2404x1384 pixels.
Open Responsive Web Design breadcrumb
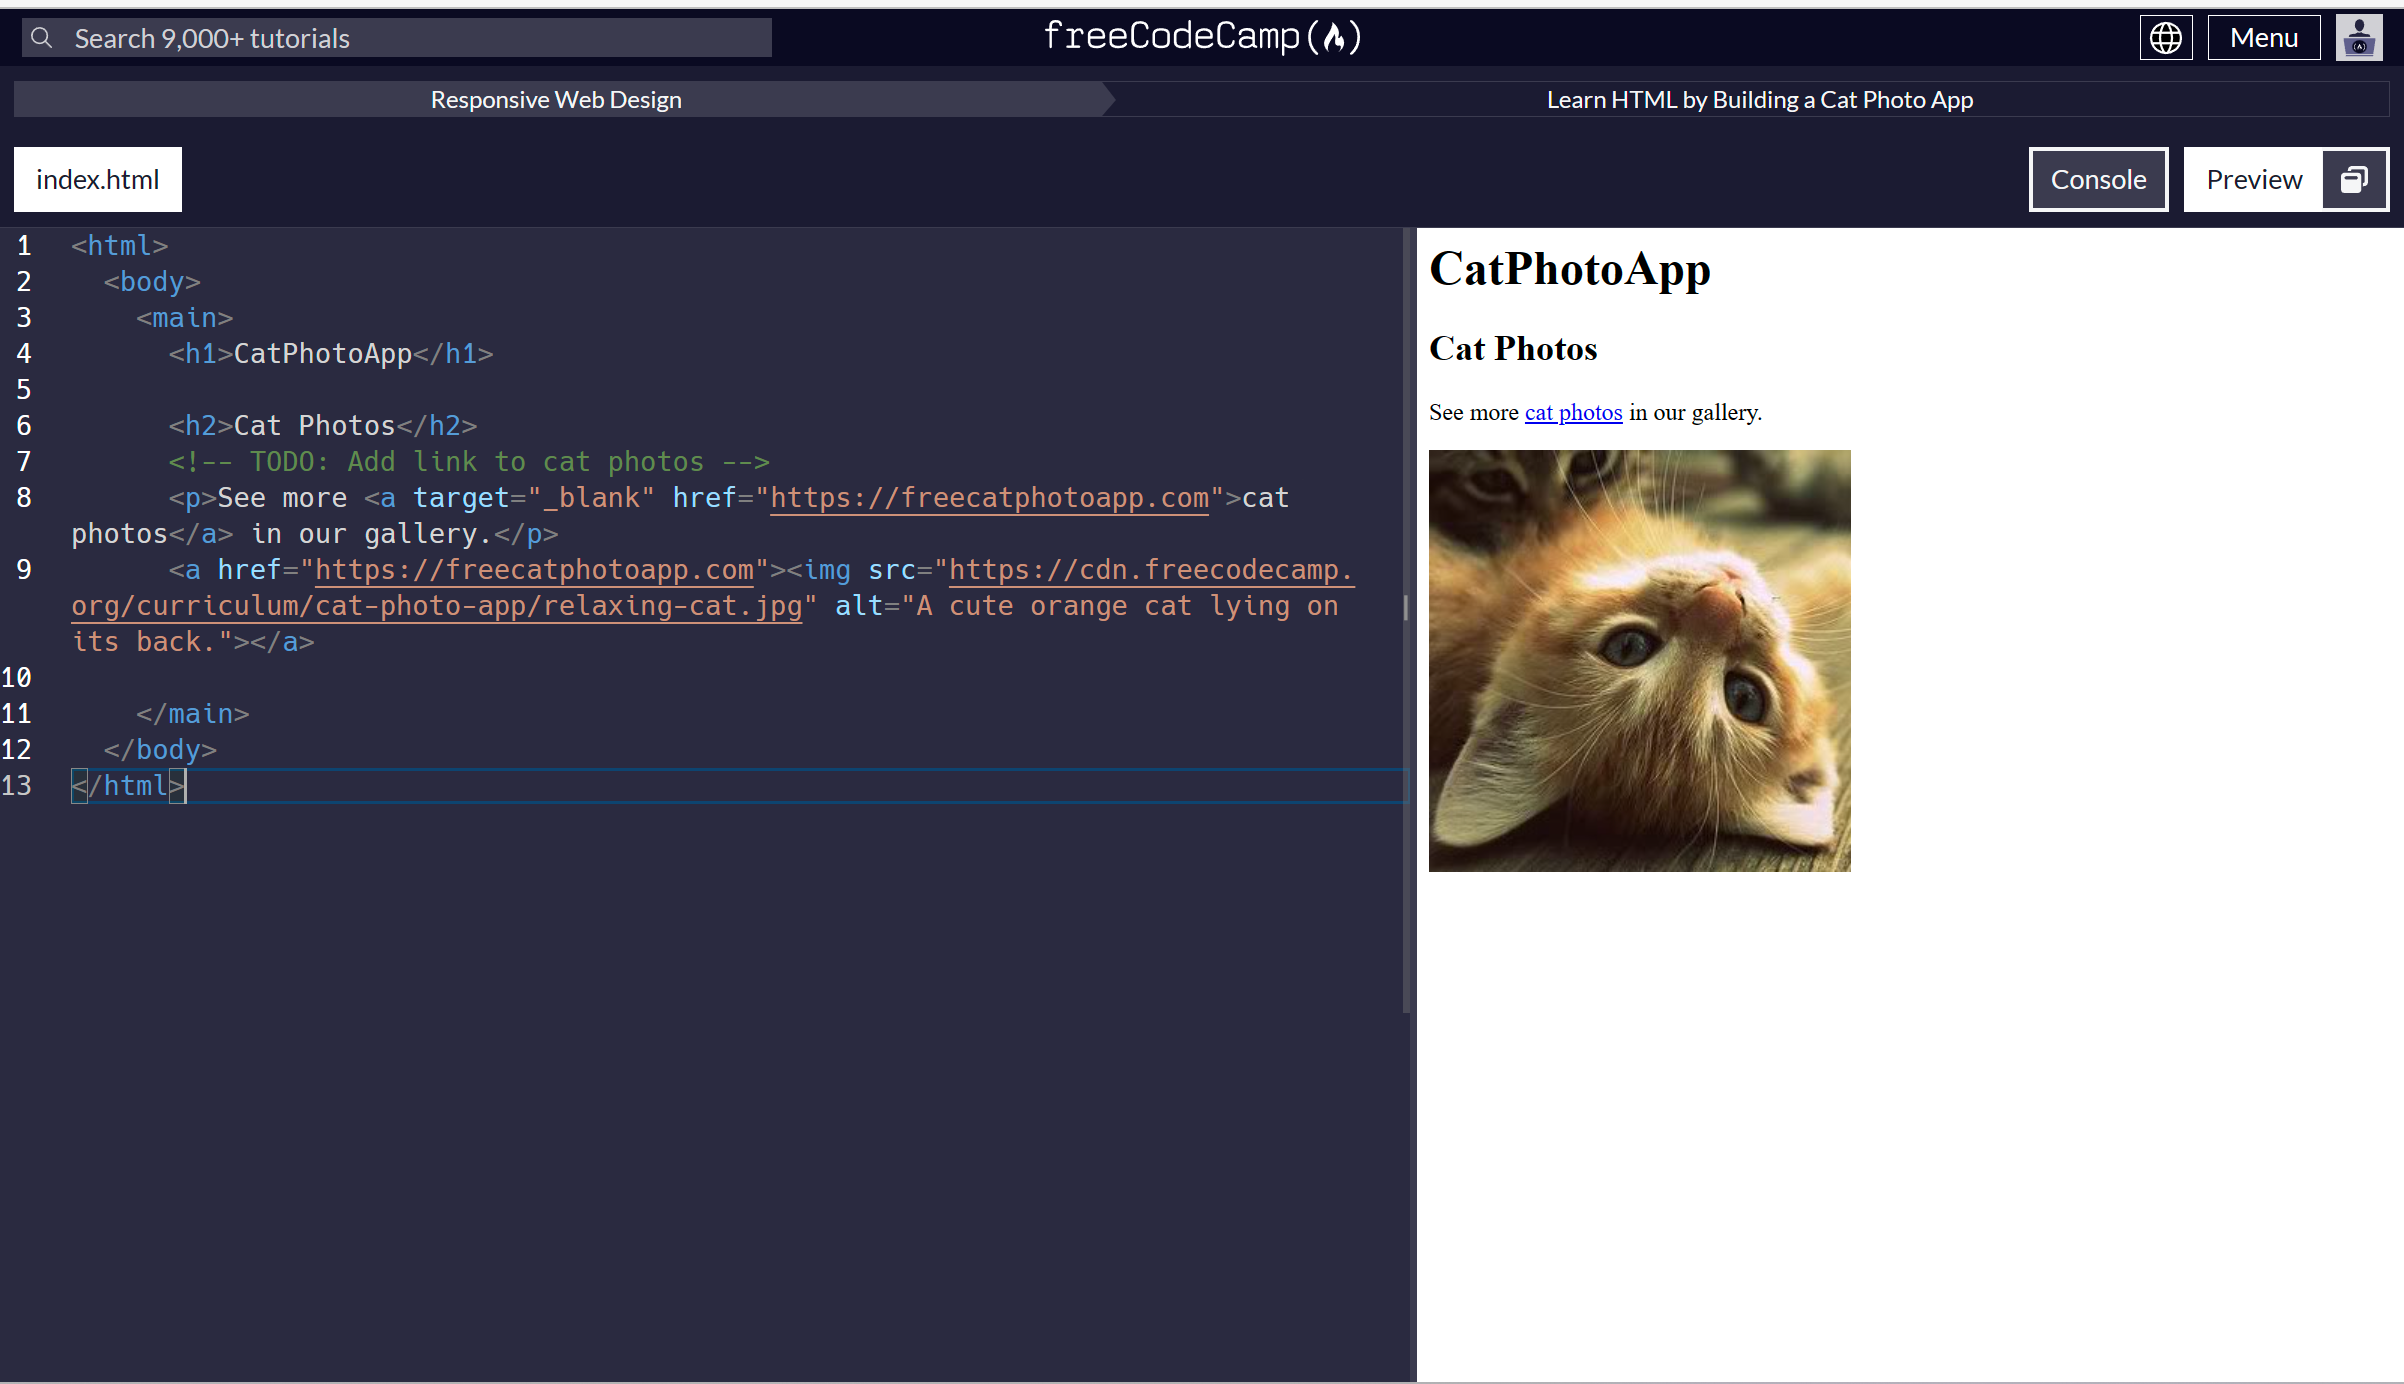pos(556,100)
